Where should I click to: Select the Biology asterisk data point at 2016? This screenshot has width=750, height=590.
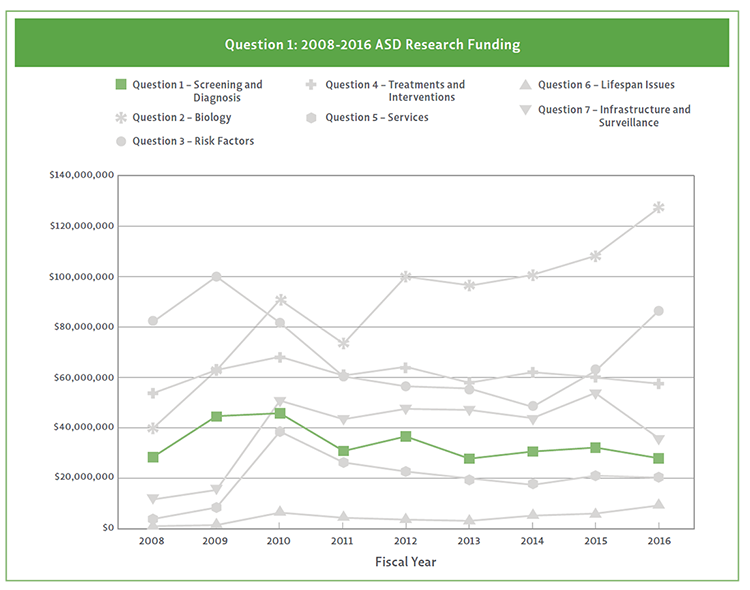[659, 208]
